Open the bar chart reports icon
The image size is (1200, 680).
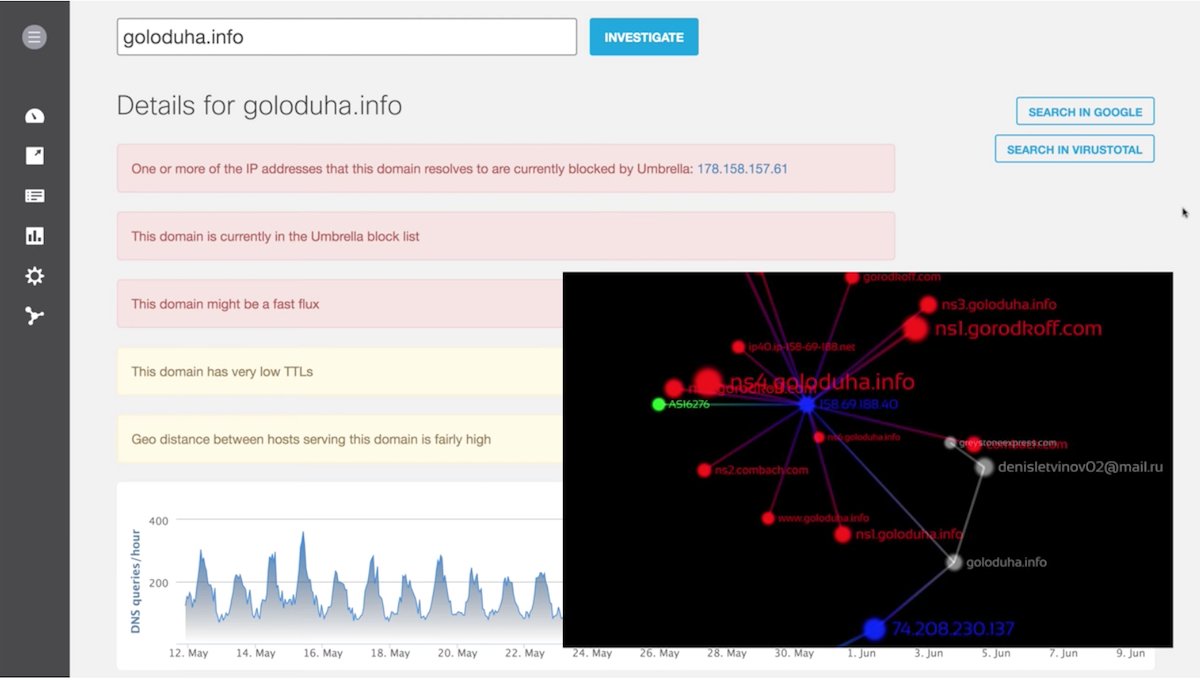35,236
